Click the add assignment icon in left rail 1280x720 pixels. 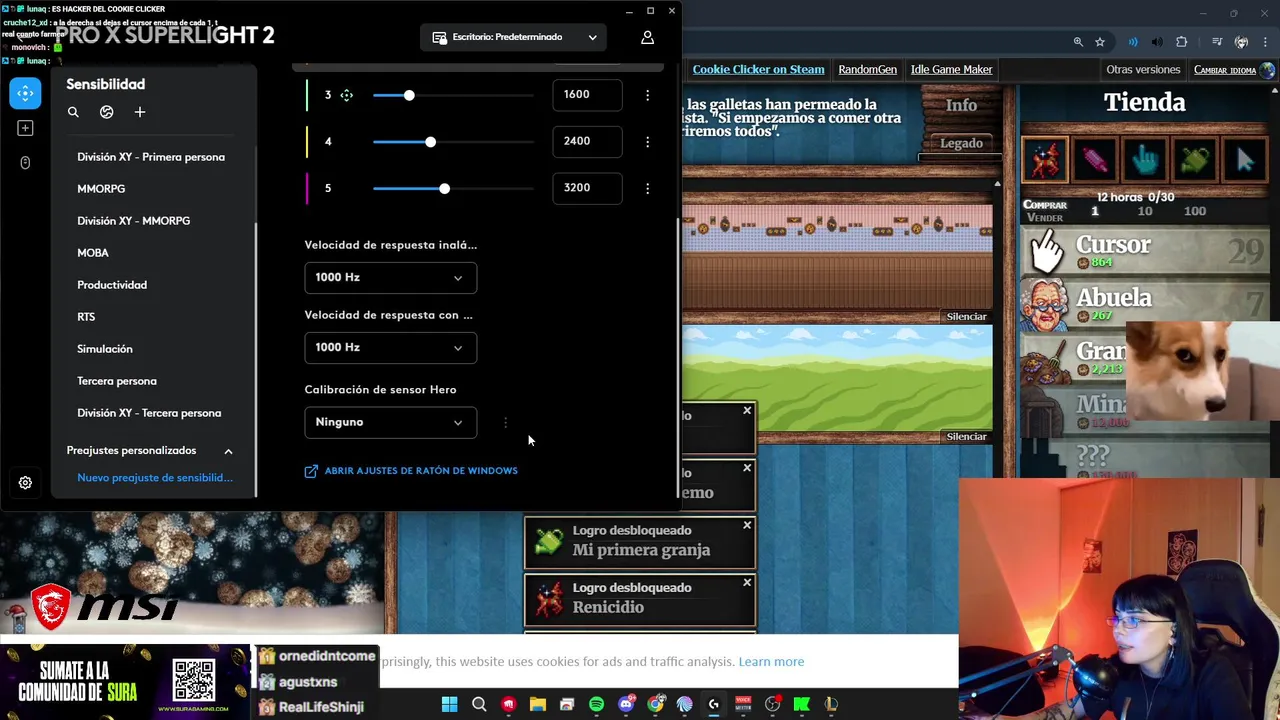coord(25,128)
